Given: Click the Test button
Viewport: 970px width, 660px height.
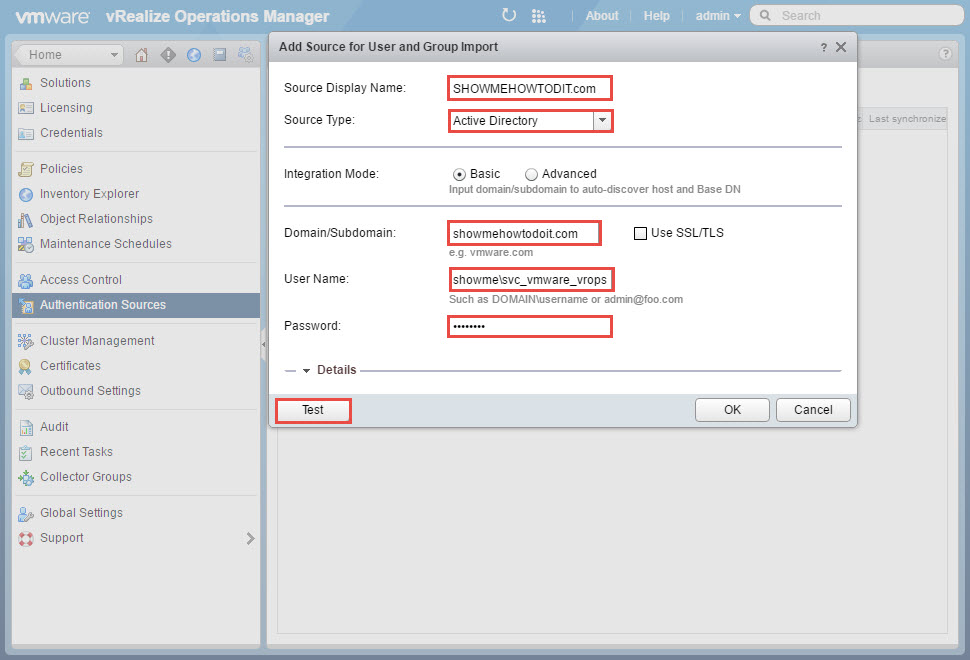Looking at the screenshot, I should (x=313, y=410).
